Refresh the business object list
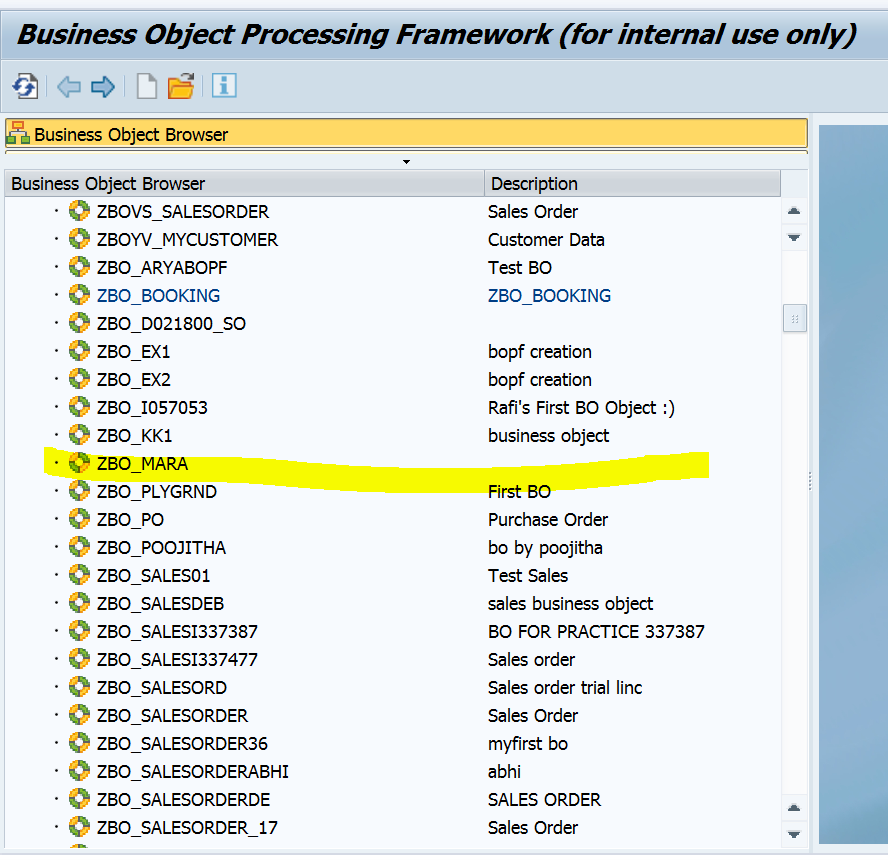 pyautogui.click(x=25, y=86)
